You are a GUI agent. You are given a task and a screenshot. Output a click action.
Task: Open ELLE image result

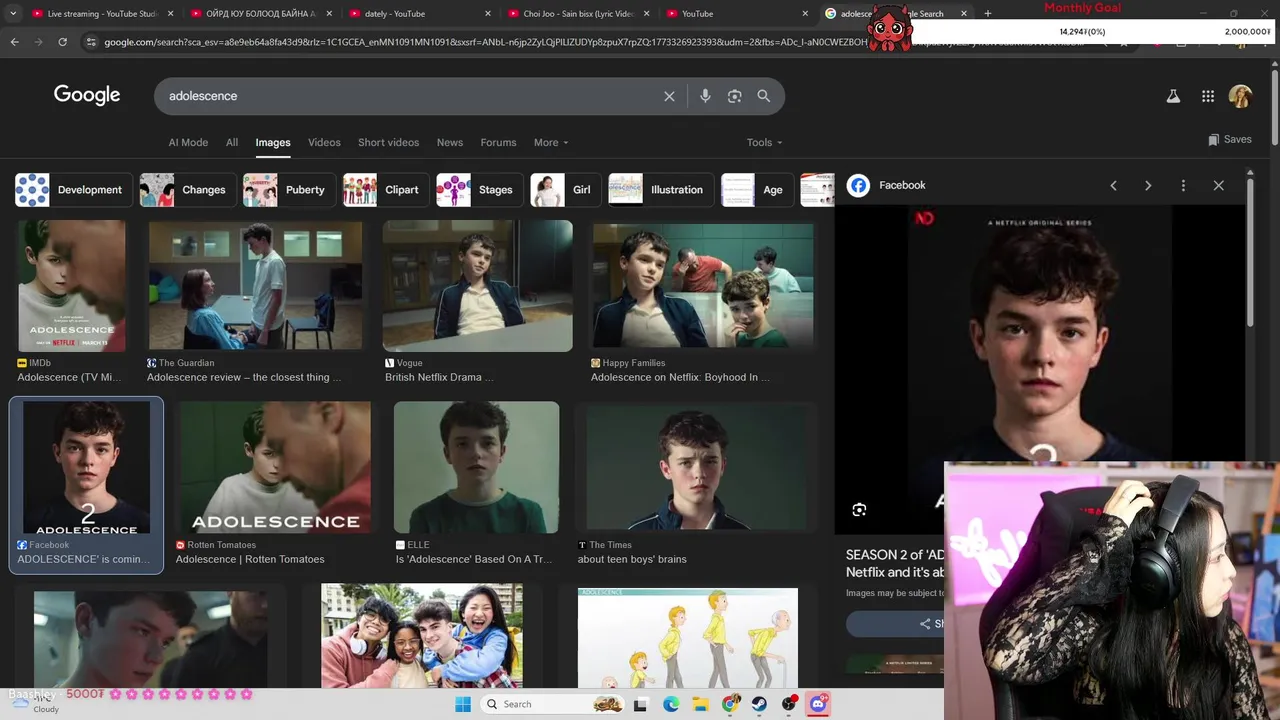476,467
